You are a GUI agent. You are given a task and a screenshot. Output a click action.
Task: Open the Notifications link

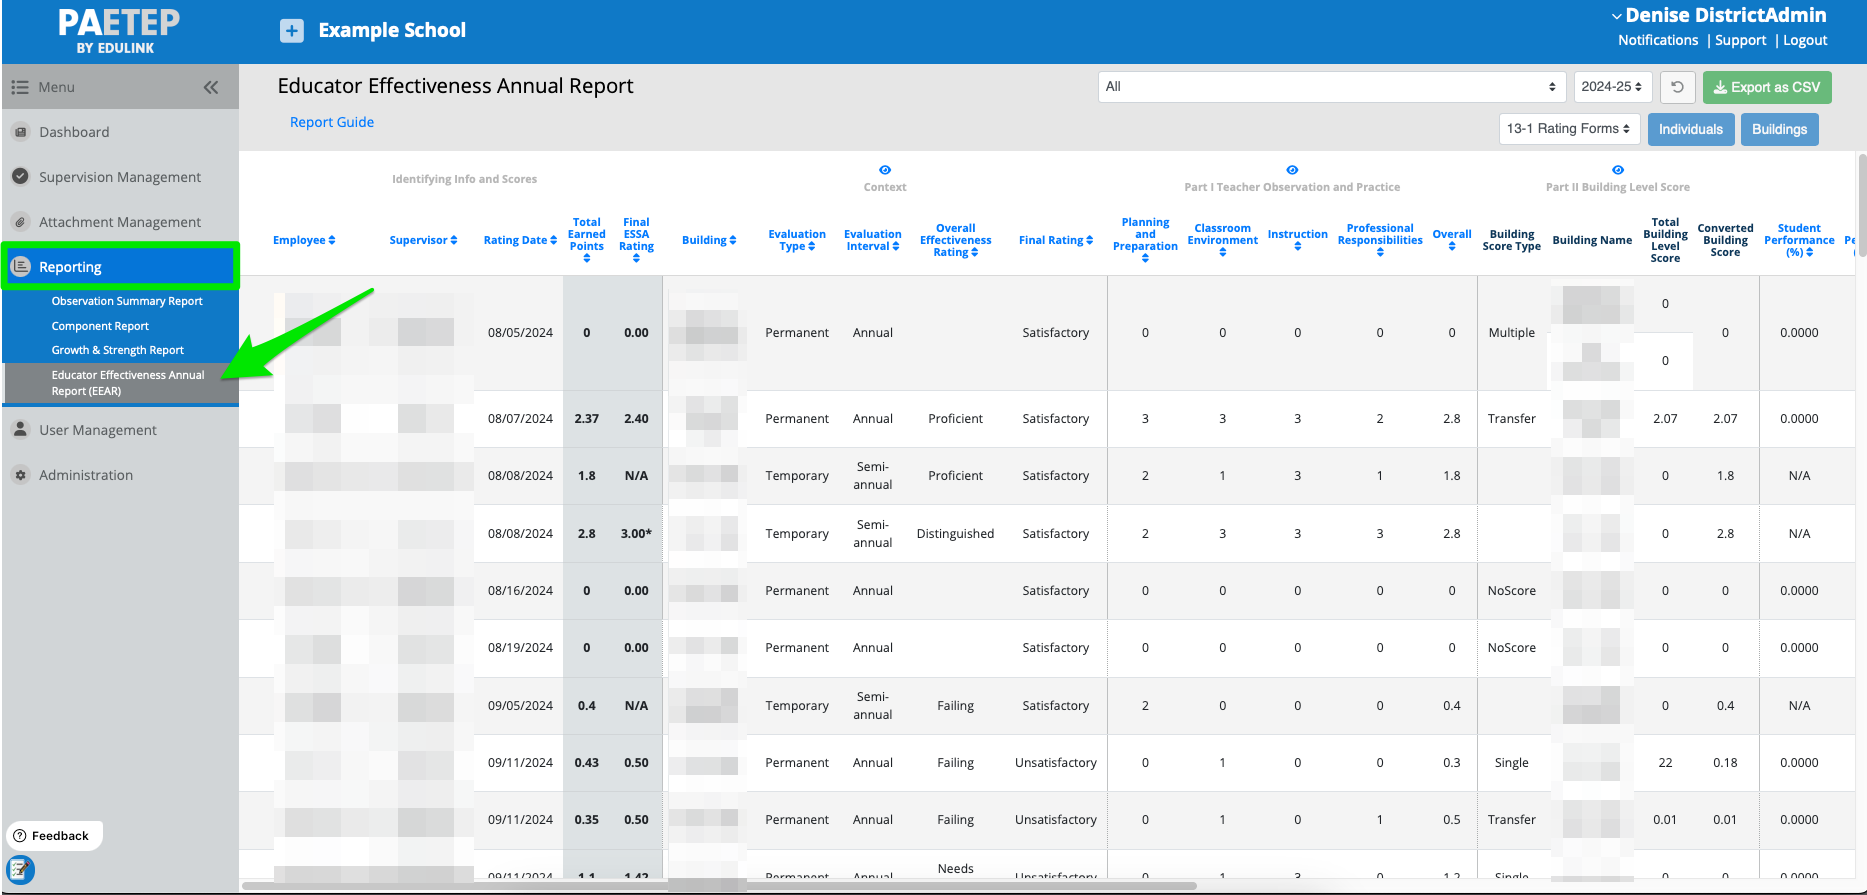tap(1658, 40)
